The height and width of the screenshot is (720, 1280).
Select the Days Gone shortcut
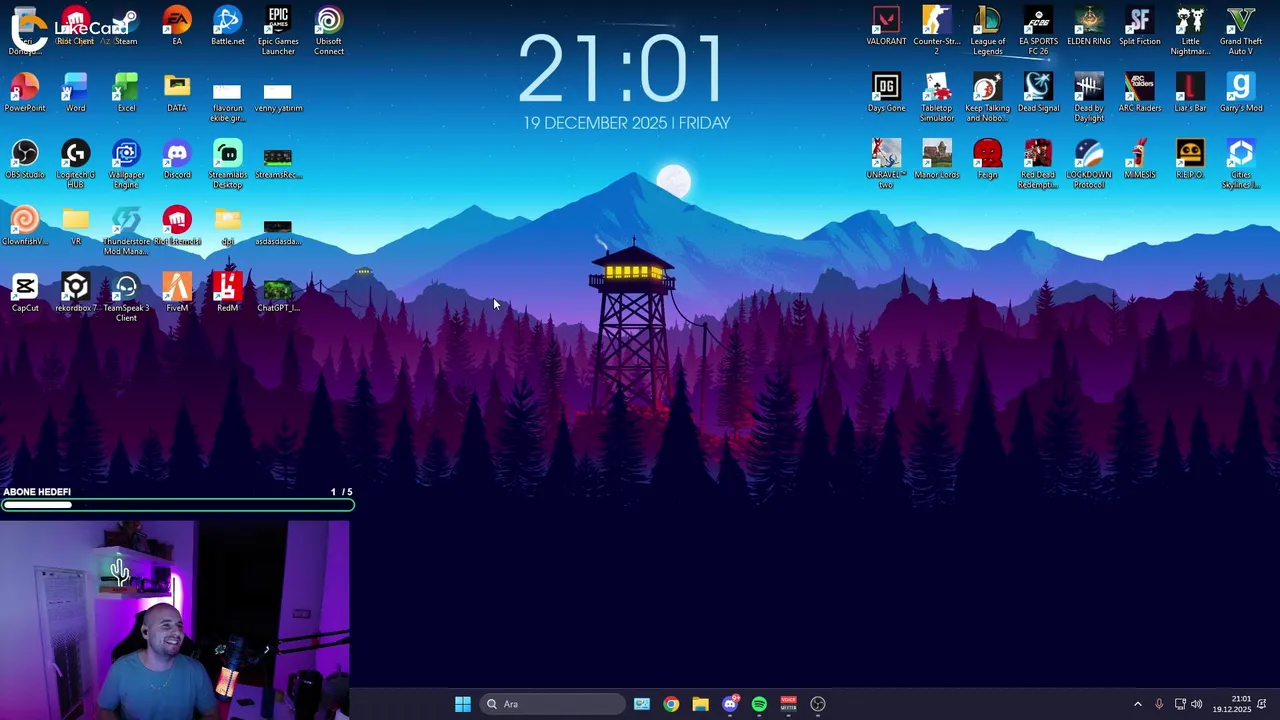pyautogui.click(x=886, y=93)
